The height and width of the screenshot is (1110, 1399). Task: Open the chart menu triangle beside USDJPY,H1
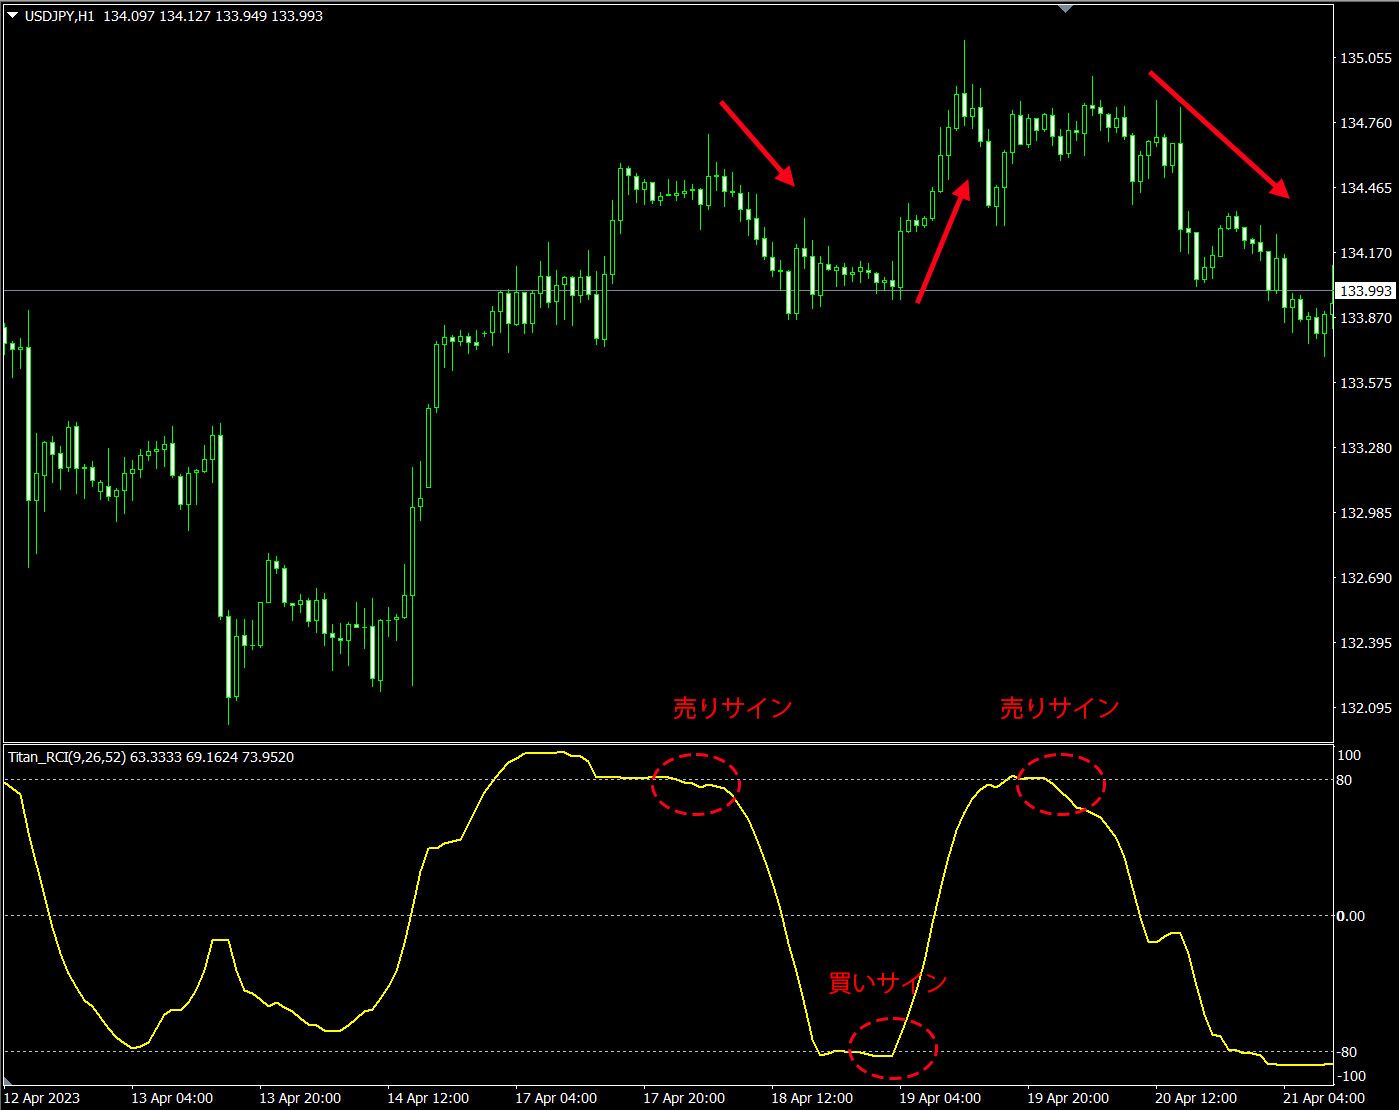click(12, 15)
